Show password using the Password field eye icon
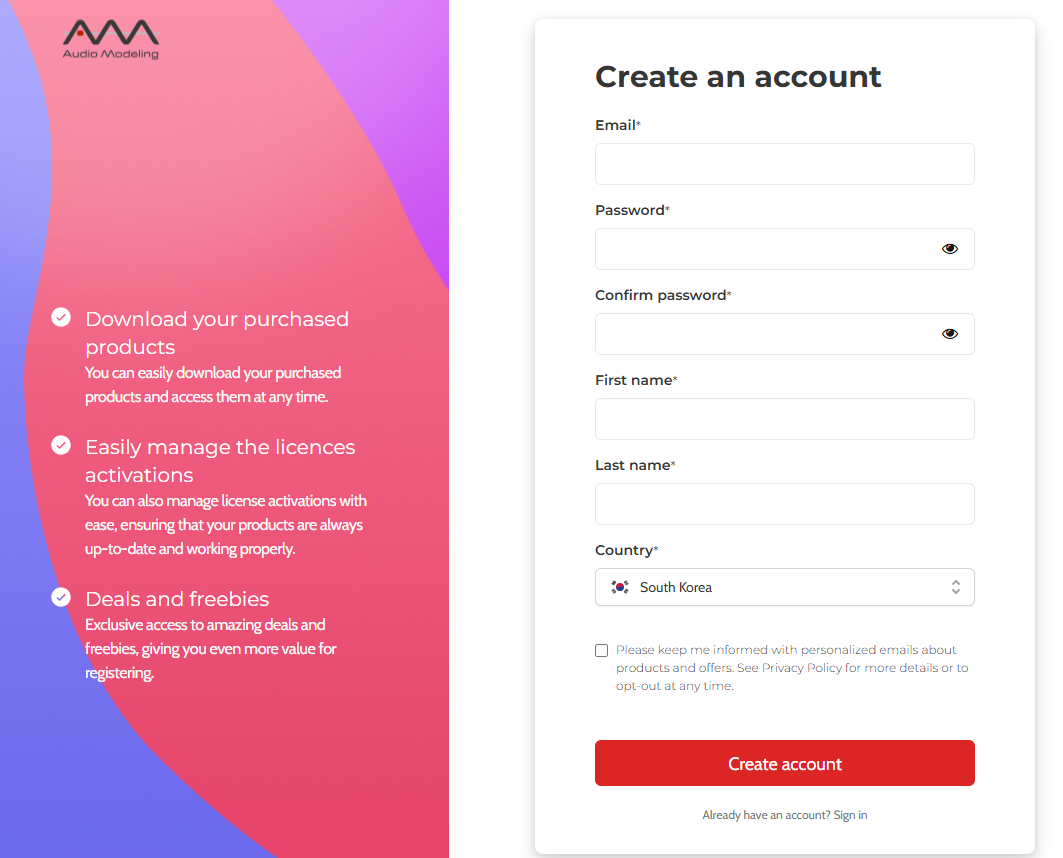The height and width of the screenshot is (858, 1063). click(950, 249)
